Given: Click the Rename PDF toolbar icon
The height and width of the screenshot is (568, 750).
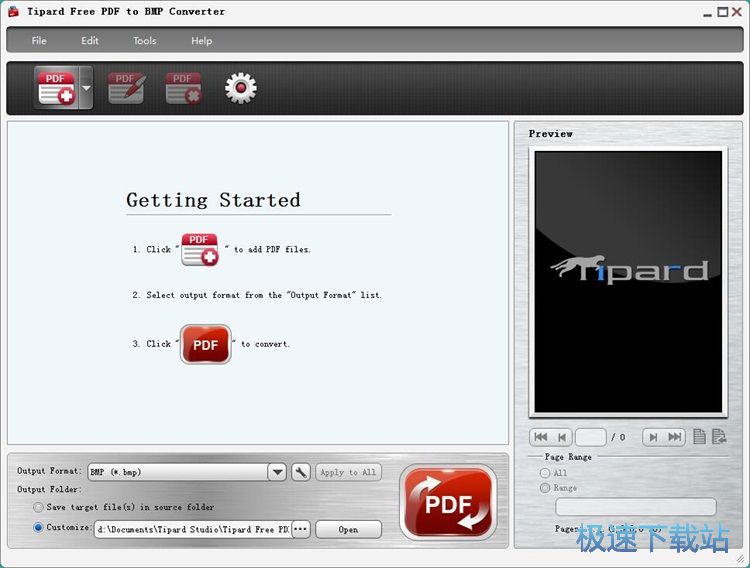Looking at the screenshot, I should point(126,88).
